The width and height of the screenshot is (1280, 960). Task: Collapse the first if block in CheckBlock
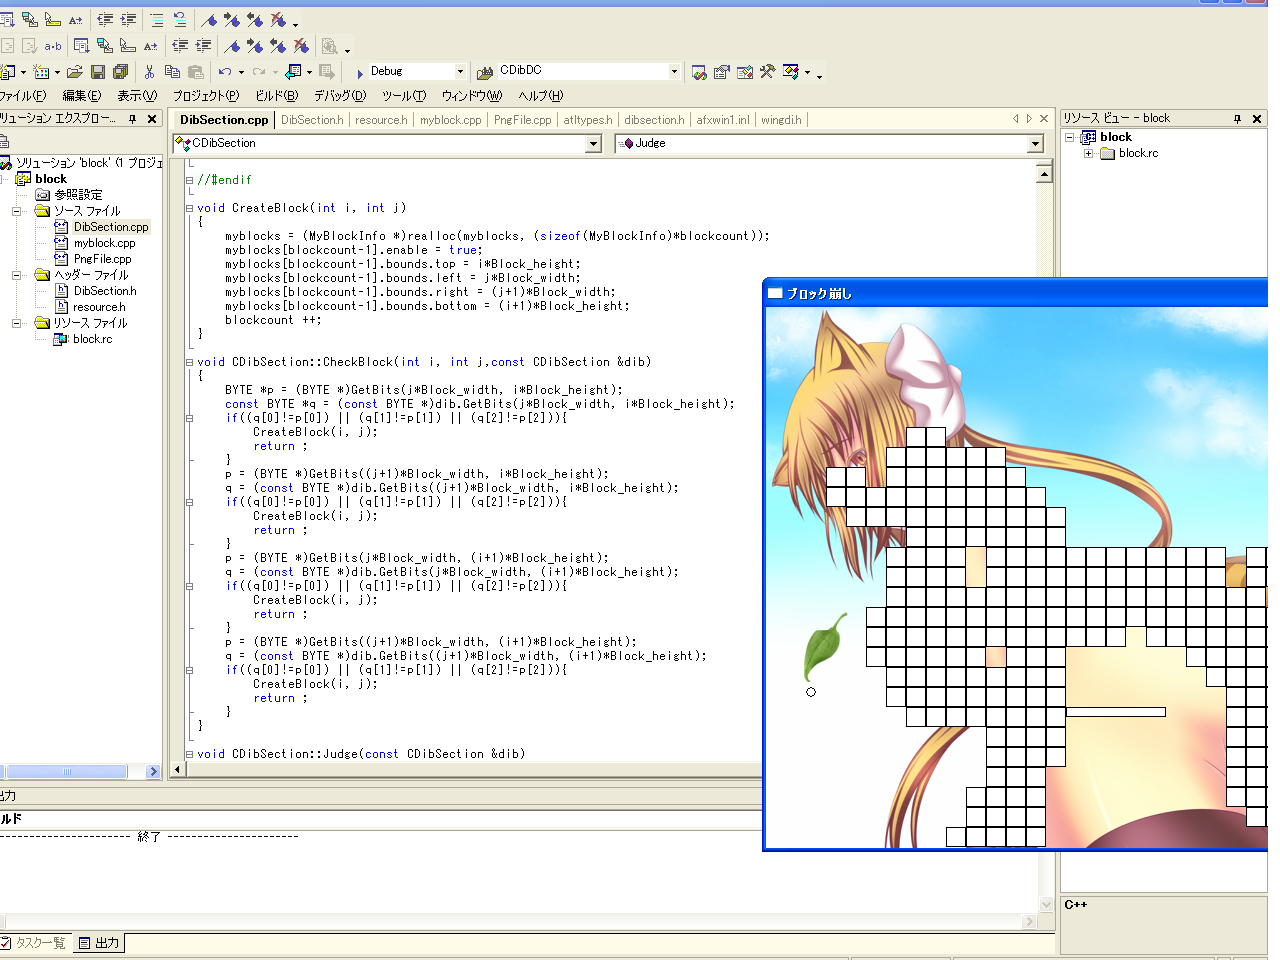coord(189,418)
